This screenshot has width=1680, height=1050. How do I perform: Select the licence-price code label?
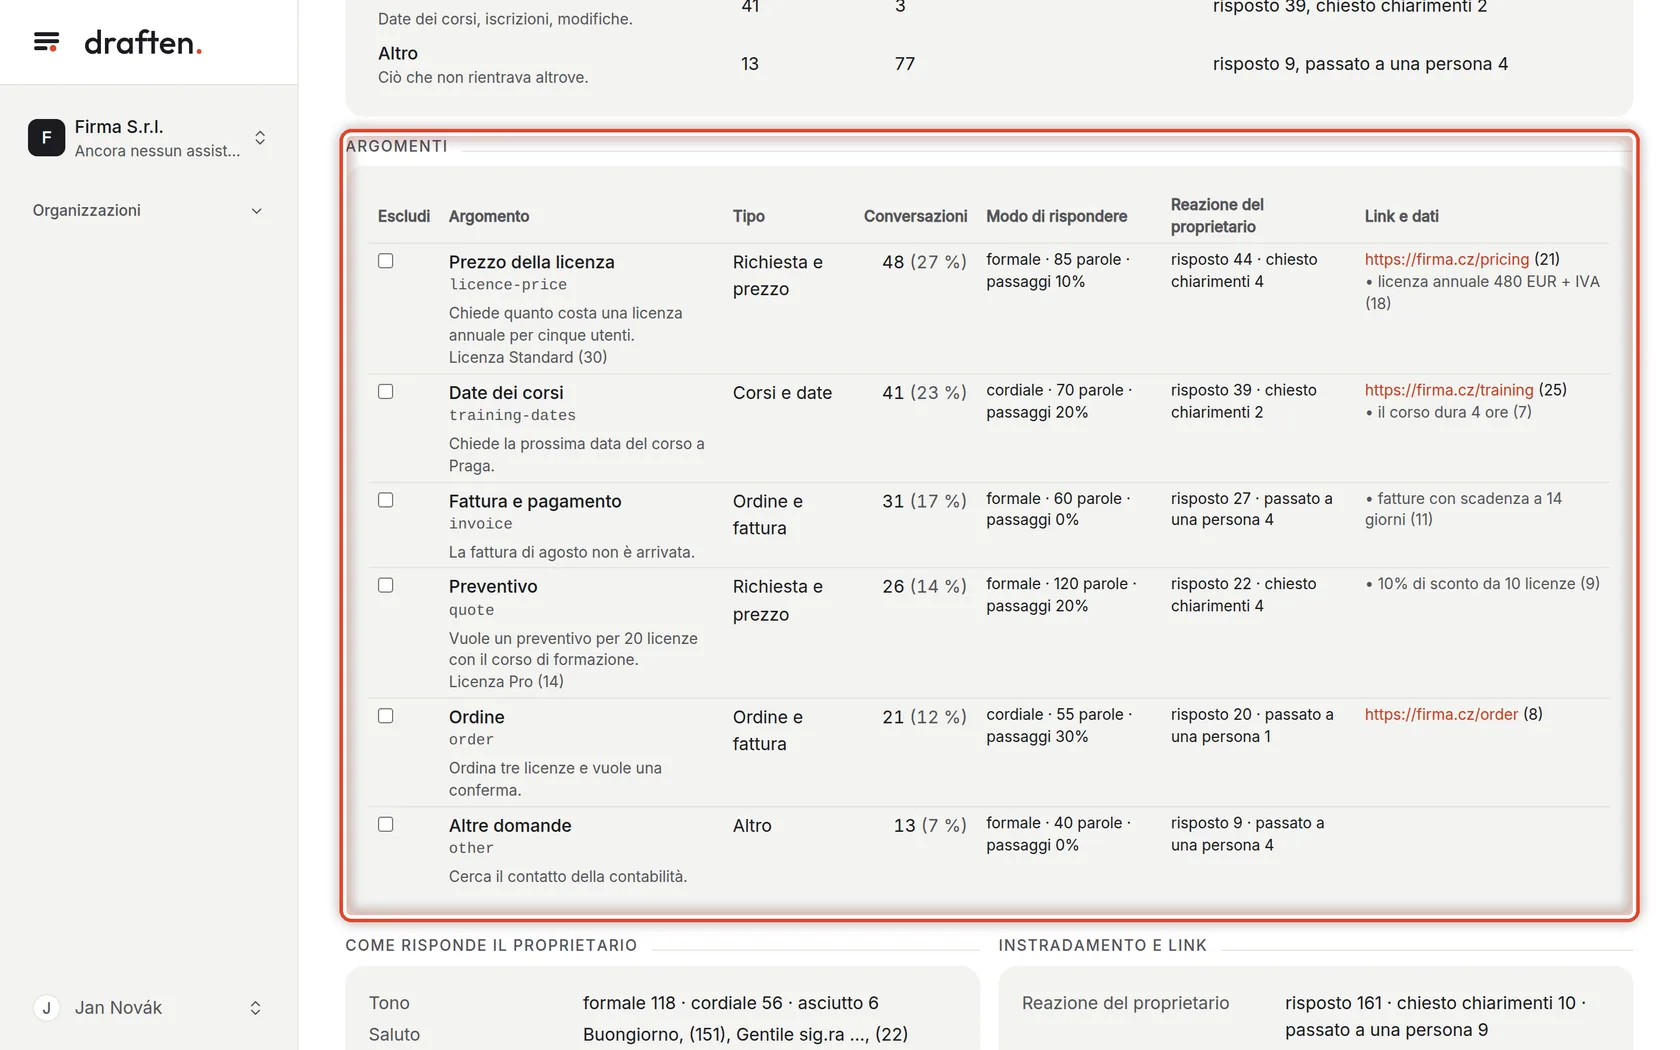(508, 285)
